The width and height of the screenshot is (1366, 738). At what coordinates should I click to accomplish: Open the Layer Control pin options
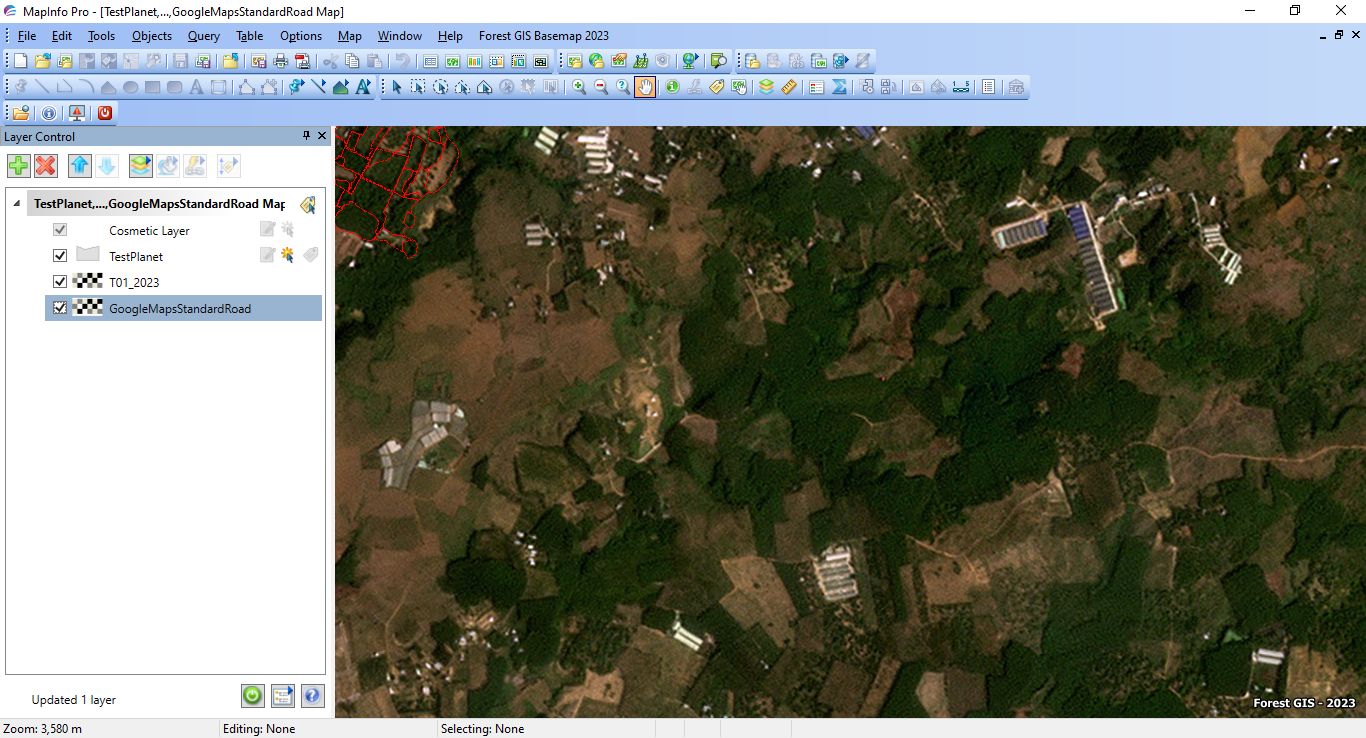(306, 136)
